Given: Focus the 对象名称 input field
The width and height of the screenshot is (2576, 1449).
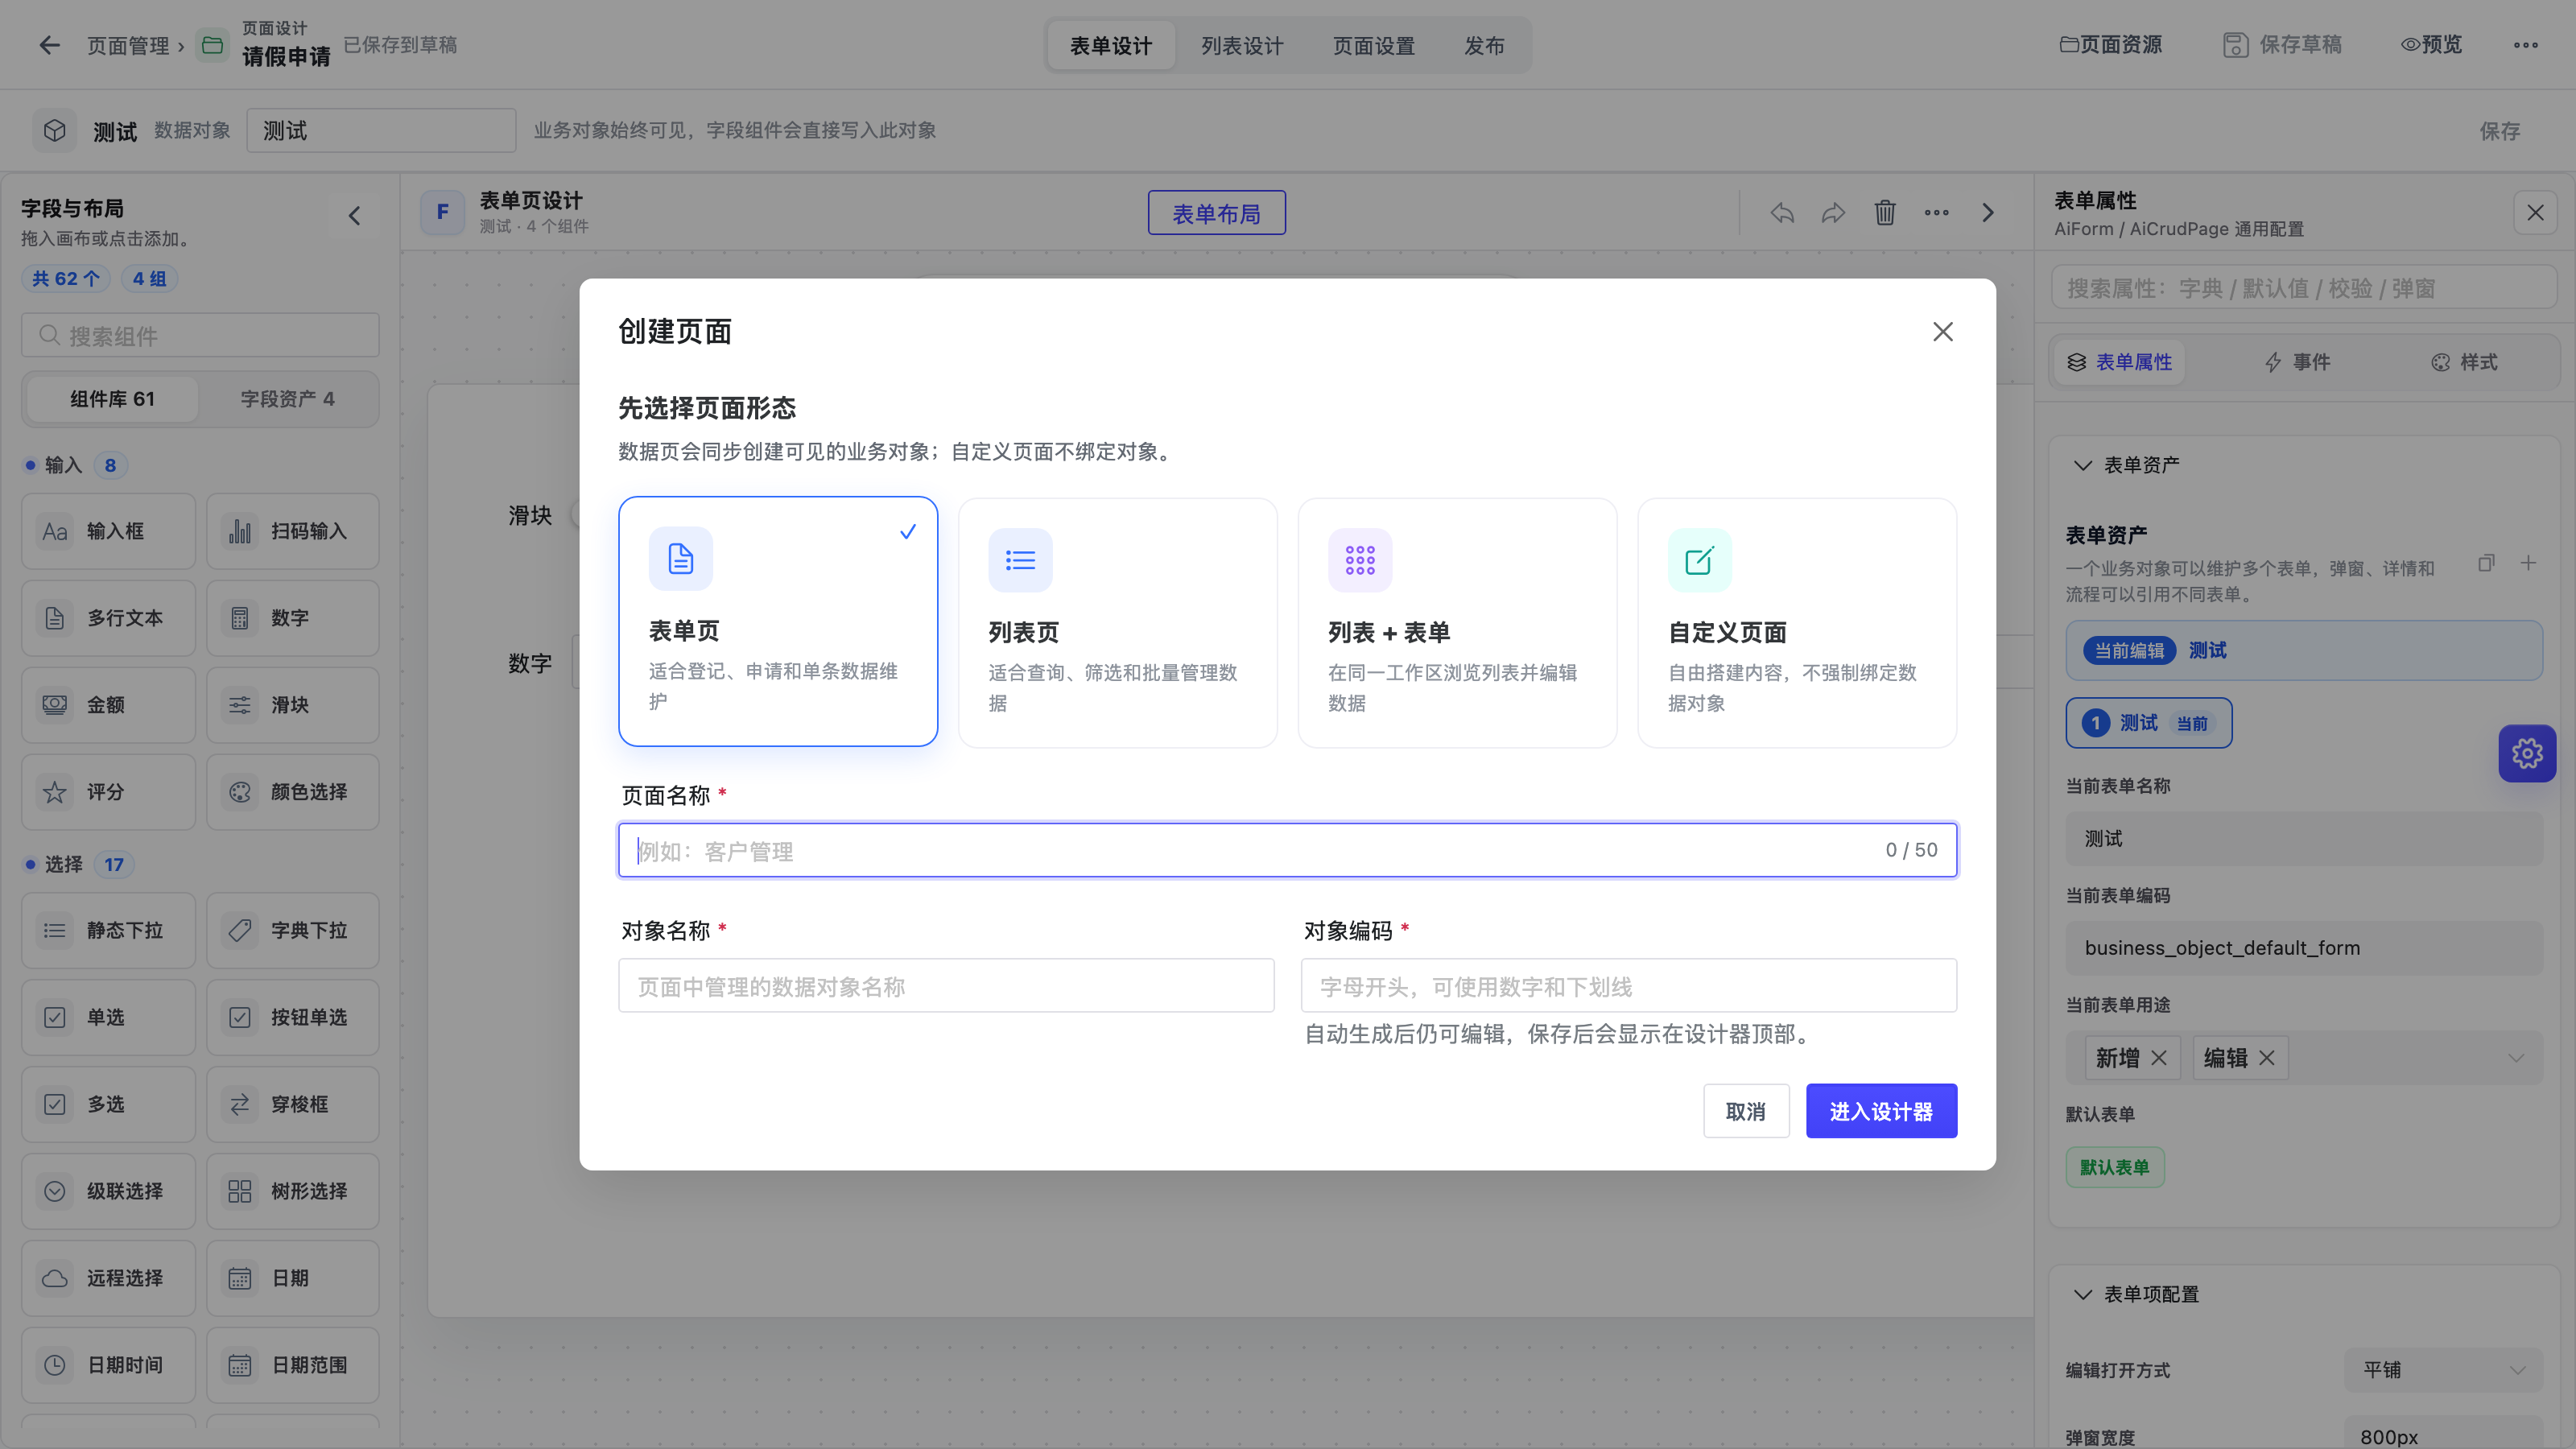Looking at the screenshot, I should pyautogui.click(x=946, y=986).
